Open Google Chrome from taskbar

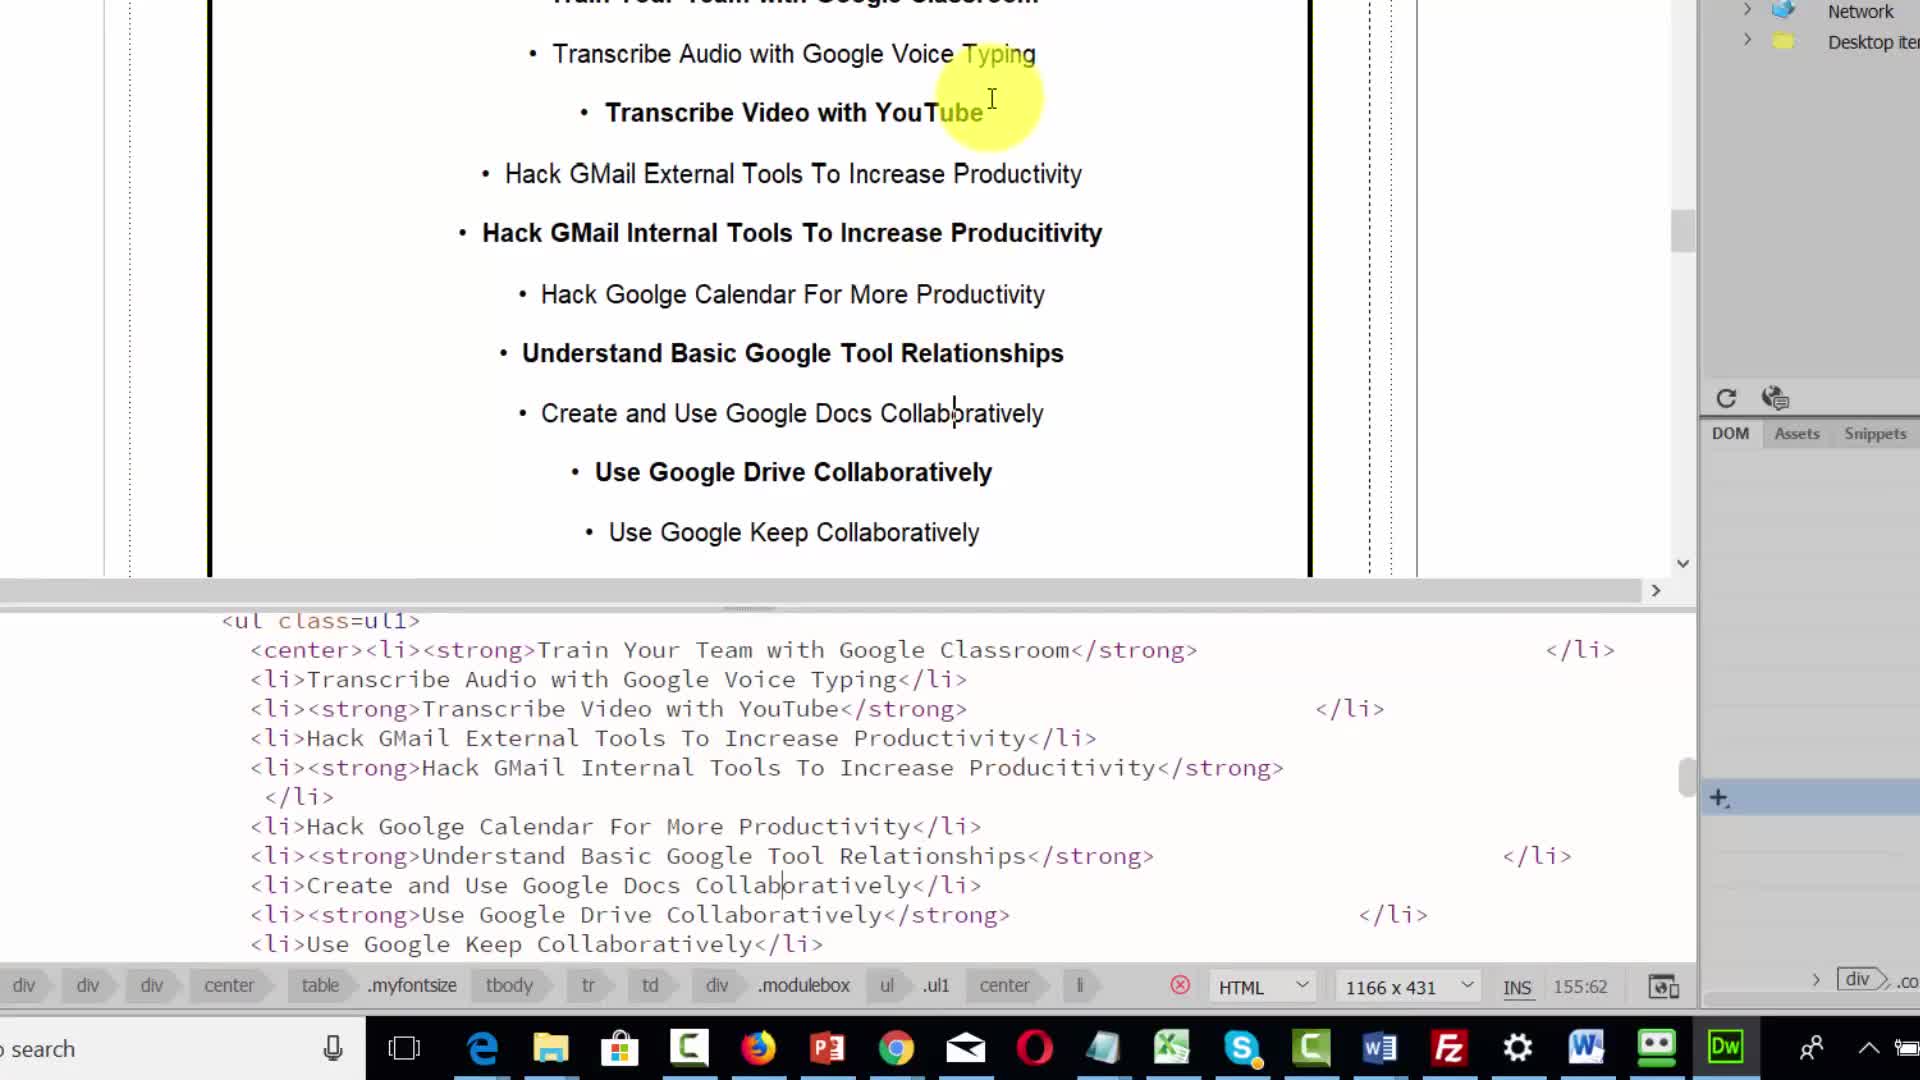click(896, 1048)
